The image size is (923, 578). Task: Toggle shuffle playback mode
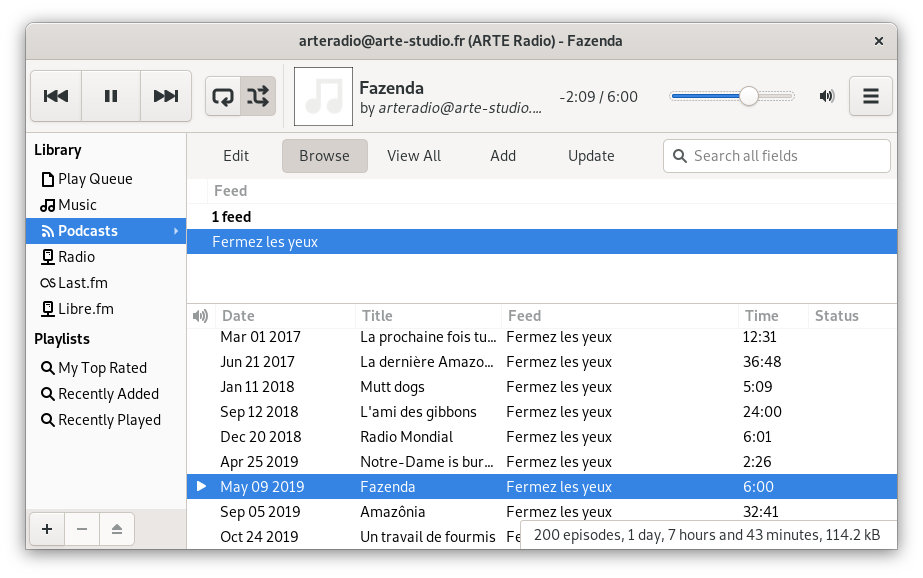click(x=258, y=96)
